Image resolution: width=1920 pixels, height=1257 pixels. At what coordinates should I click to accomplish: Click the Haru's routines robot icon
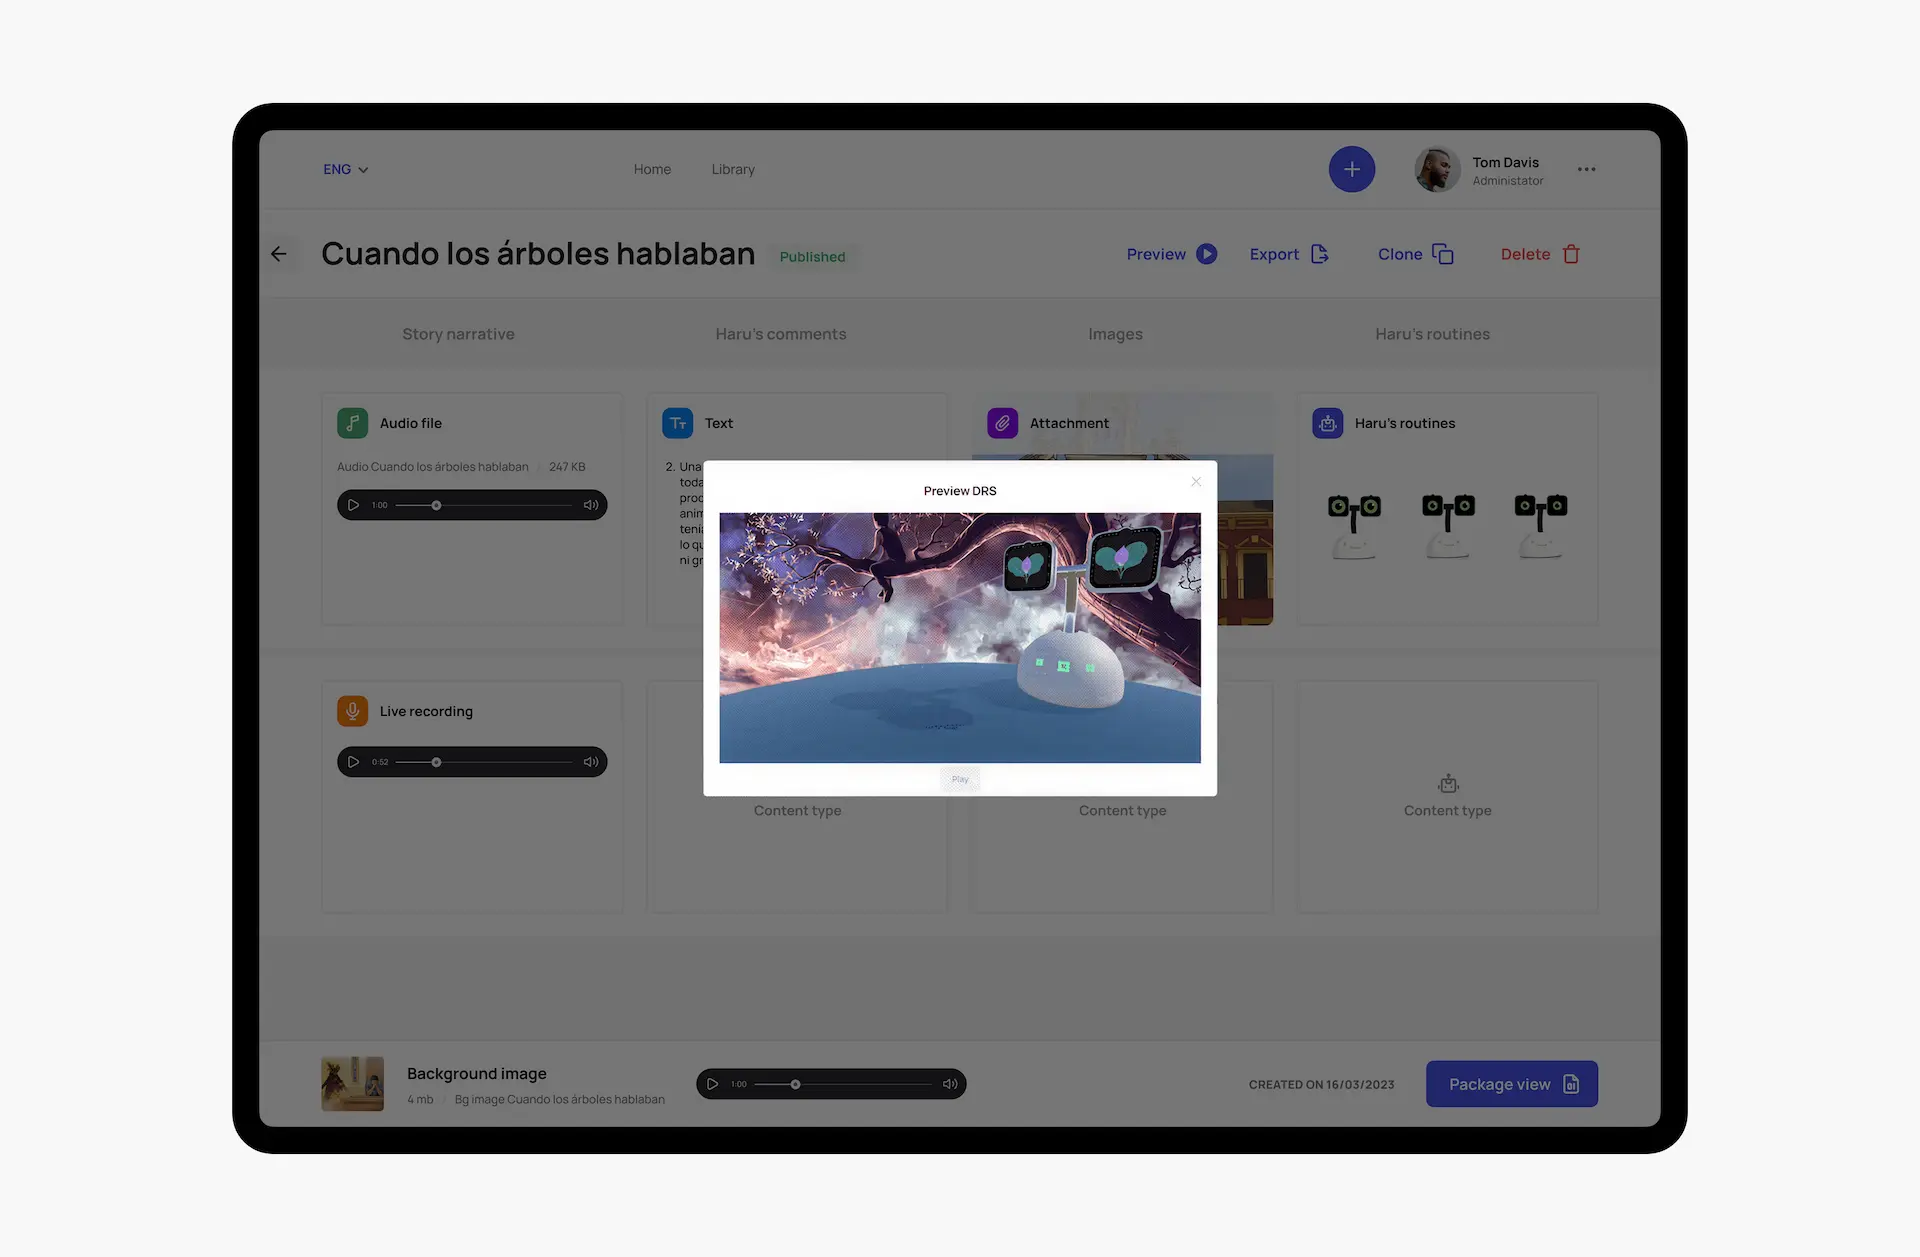tap(1327, 423)
